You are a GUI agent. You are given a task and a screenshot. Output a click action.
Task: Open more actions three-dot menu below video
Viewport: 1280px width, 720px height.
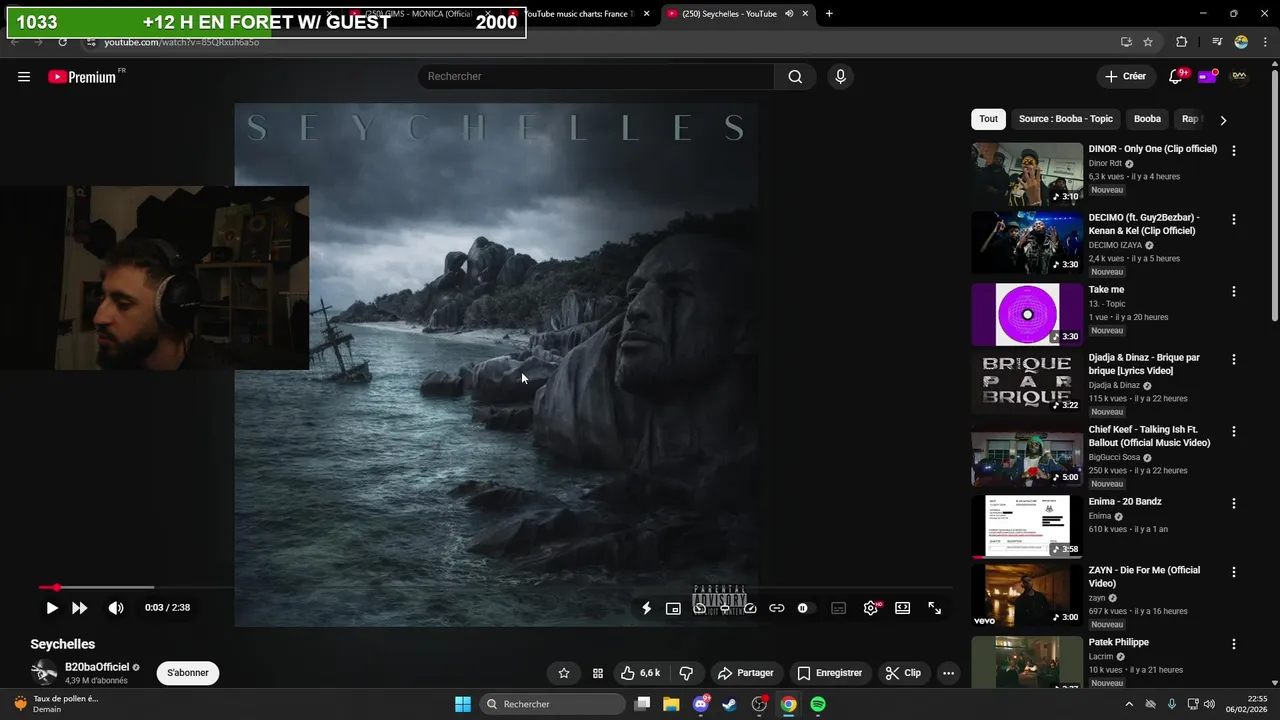coord(948,673)
